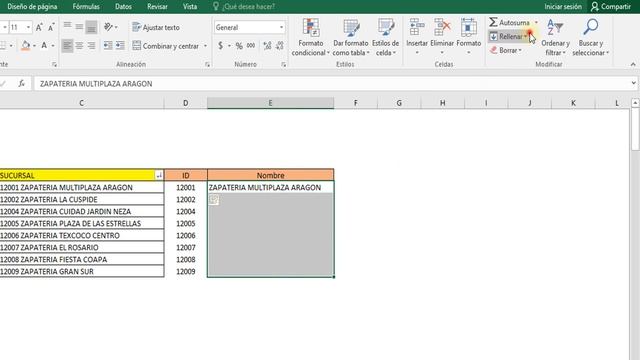Image resolution: width=640 pixels, height=360 pixels.
Task: Select column E header
Action: click(270, 103)
